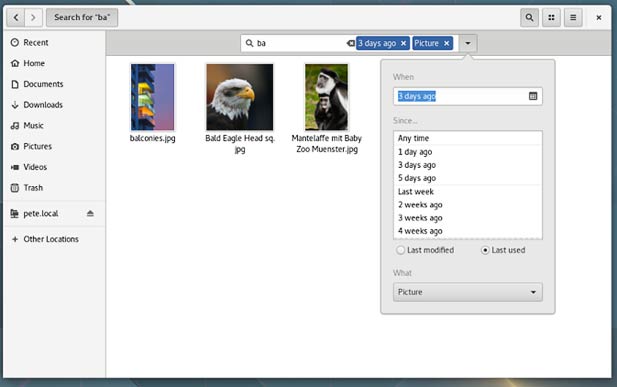This screenshot has height=387, width=617.
Task: Choose '3 weeks ago' in the Since list
Action: [x=467, y=218]
